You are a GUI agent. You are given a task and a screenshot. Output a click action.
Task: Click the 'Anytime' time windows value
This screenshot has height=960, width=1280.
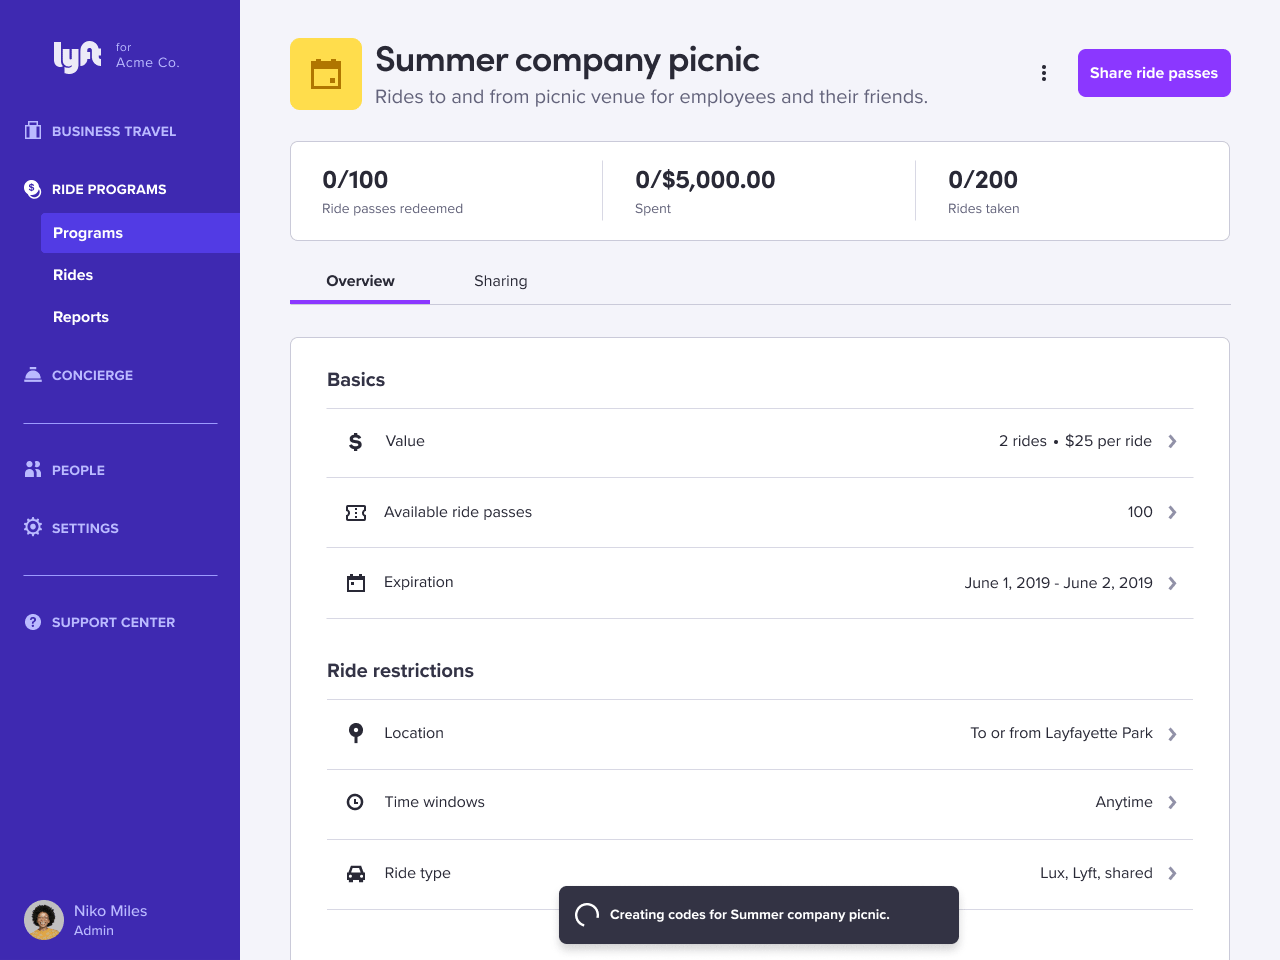pyautogui.click(x=1124, y=802)
